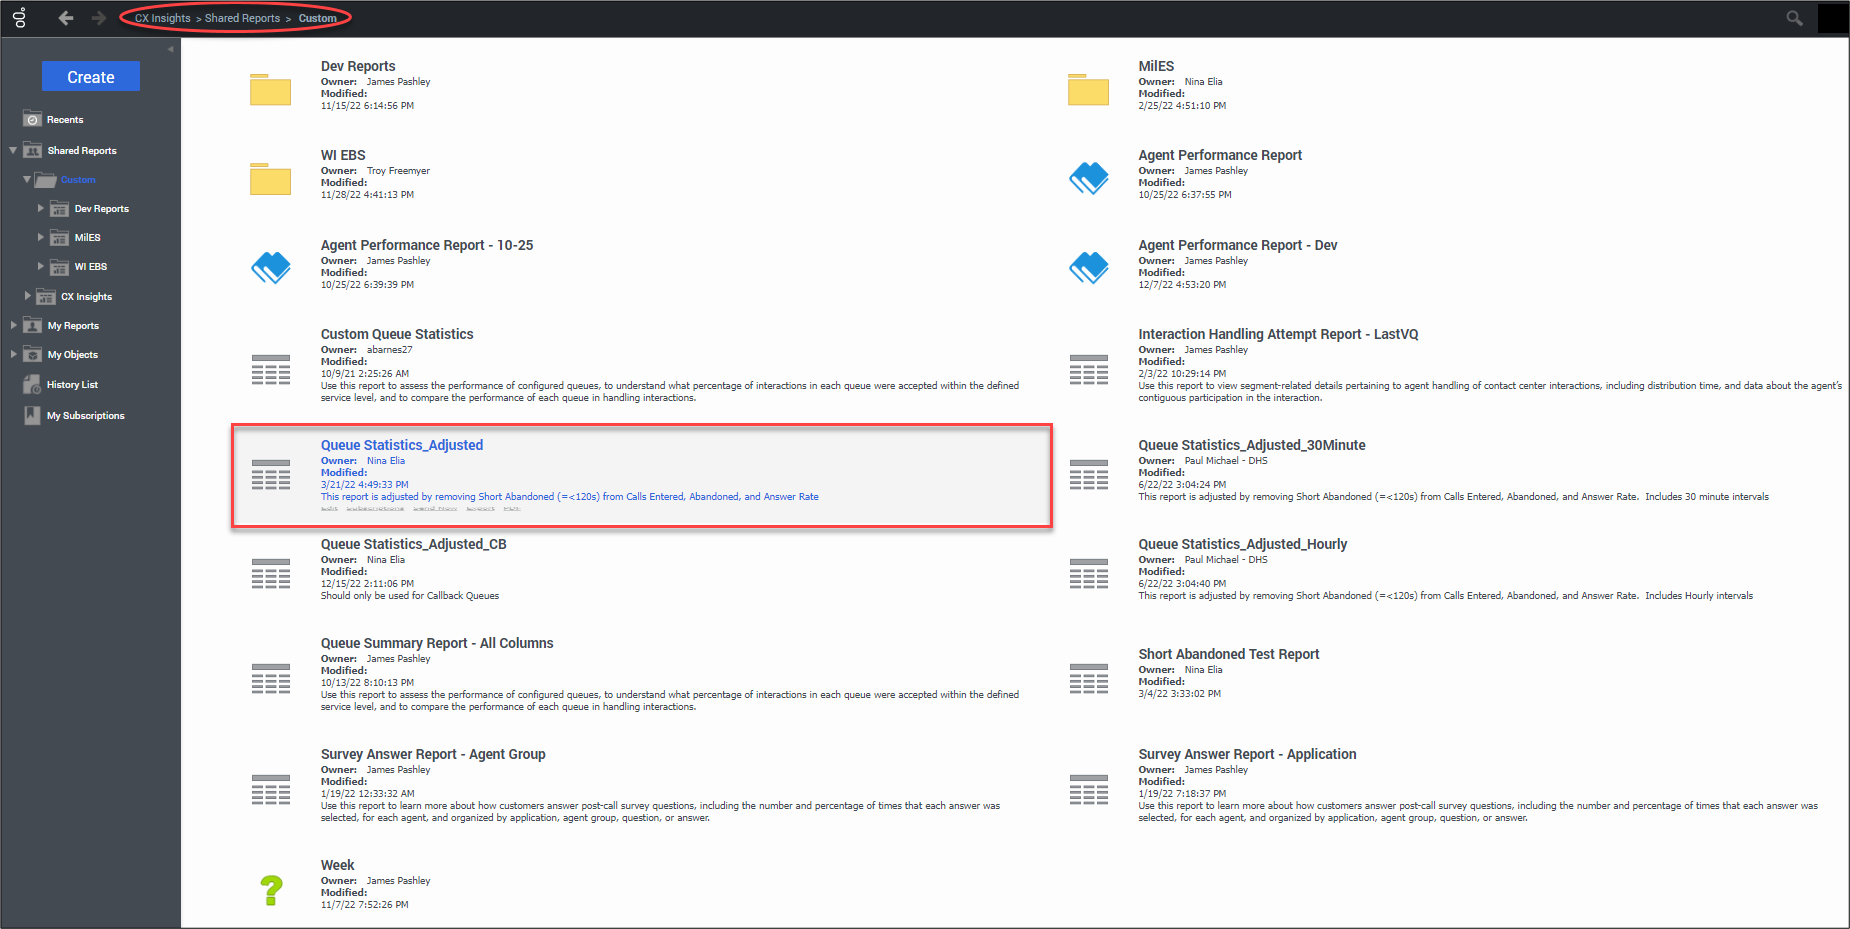Click Shared Reports in the breadcrumb

tap(242, 18)
